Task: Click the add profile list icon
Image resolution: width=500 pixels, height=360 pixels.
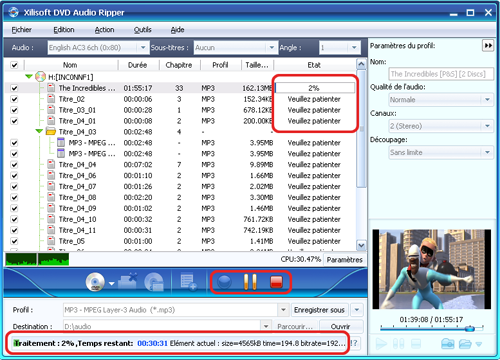Action: click(188, 282)
